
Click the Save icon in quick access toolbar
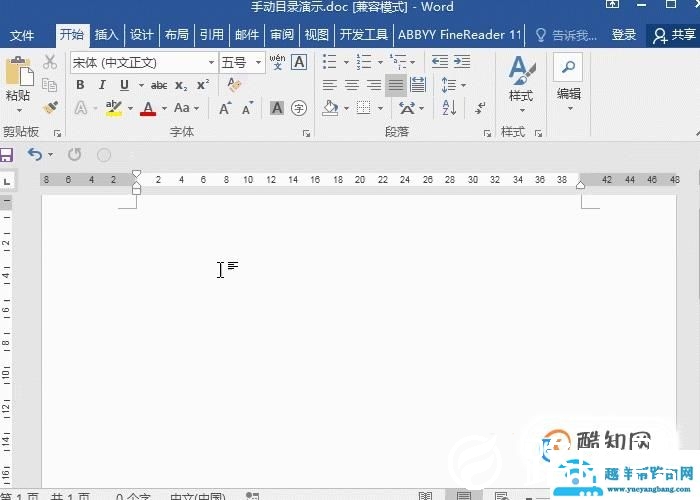click(6, 155)
